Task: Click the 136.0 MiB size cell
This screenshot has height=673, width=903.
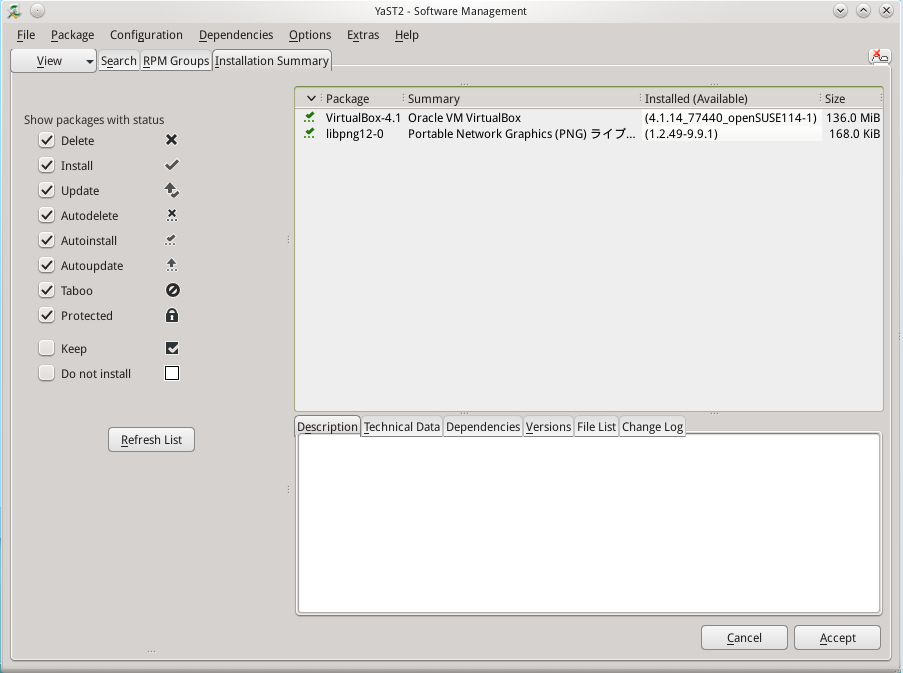Action: (853, 117)
